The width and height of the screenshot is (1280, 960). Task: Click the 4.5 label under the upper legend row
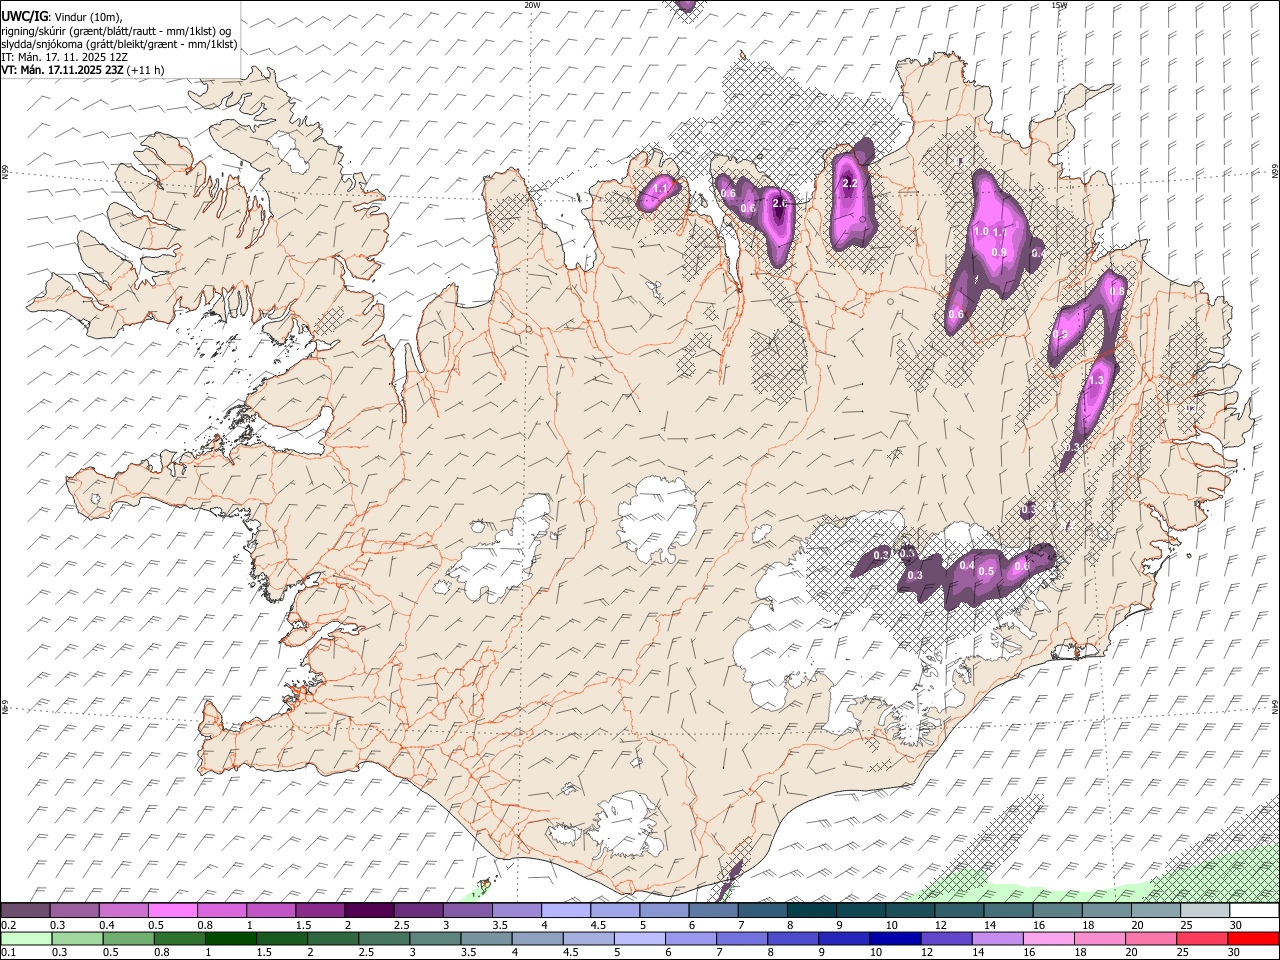click(x=598, y=925)
